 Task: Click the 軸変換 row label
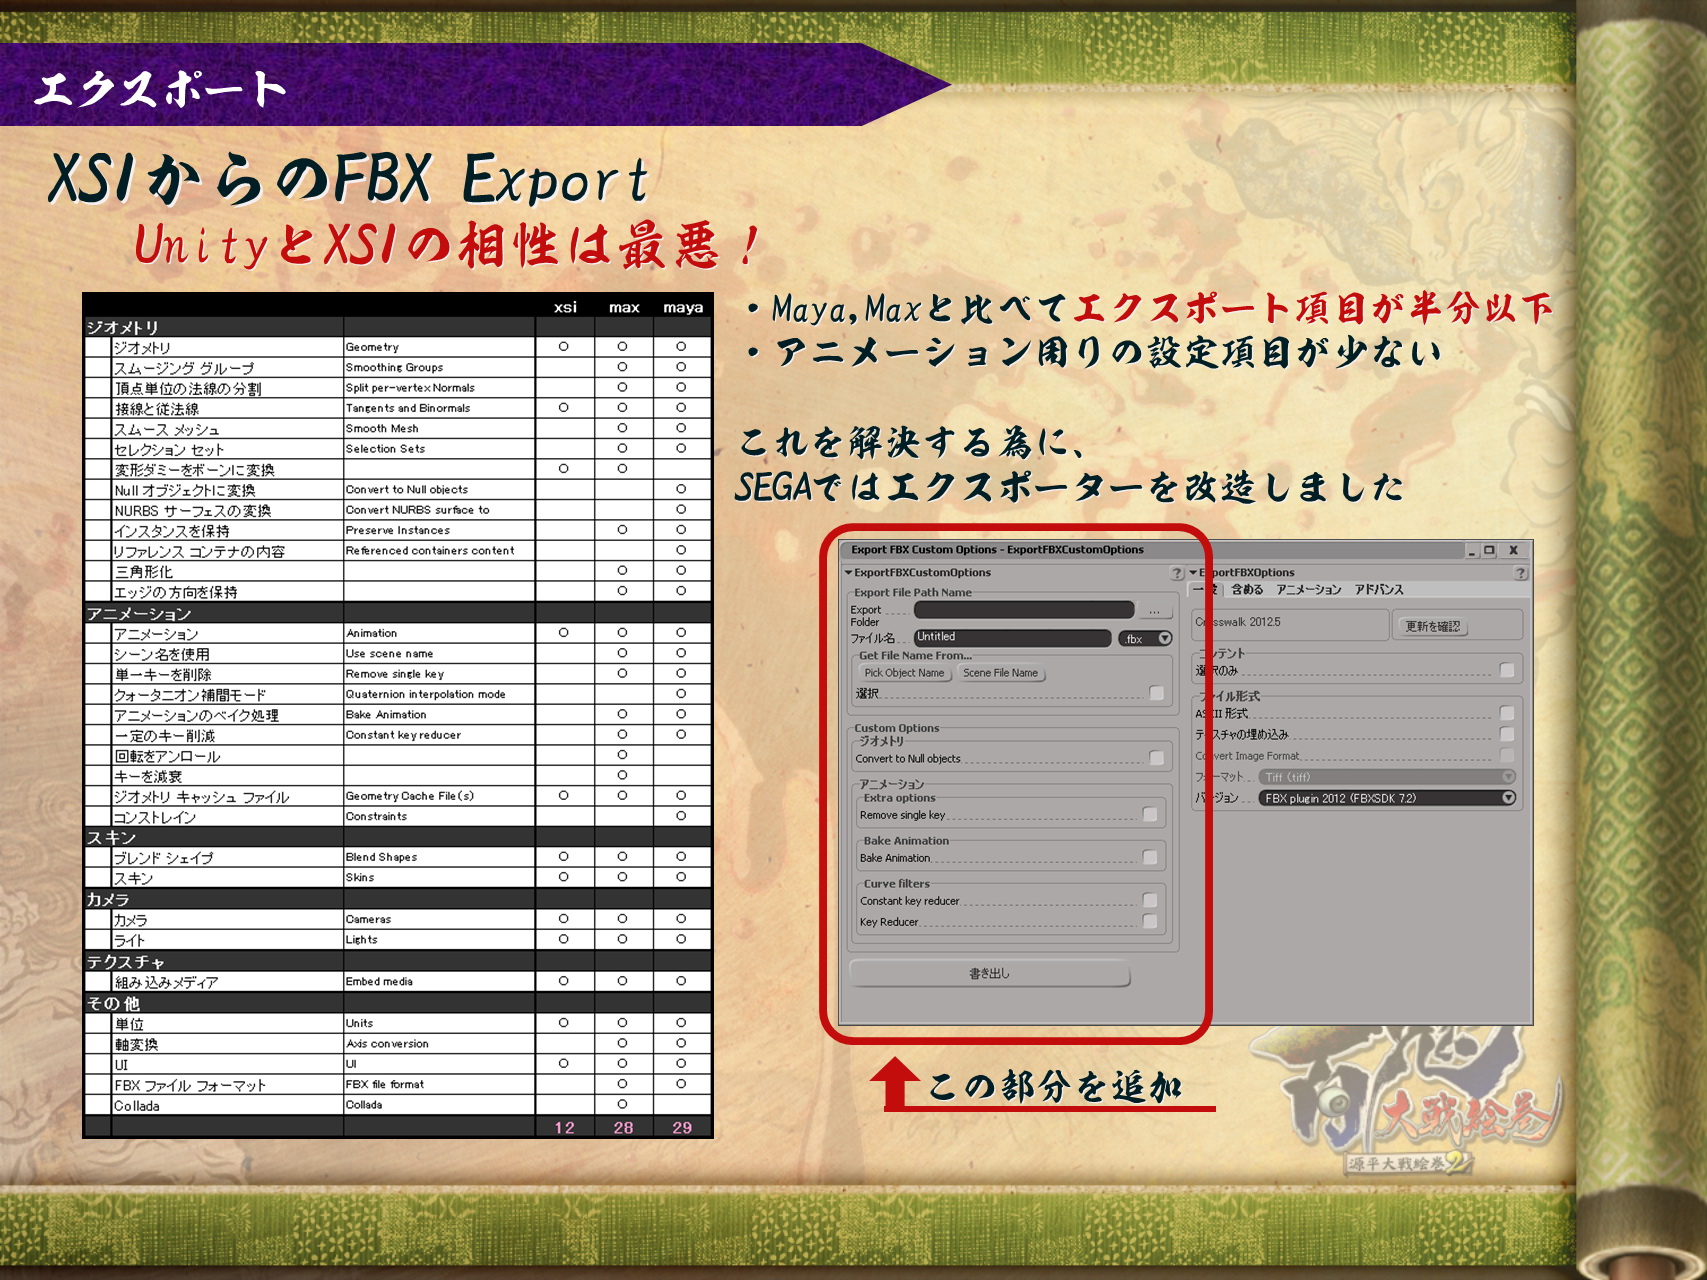point(136,1044)
